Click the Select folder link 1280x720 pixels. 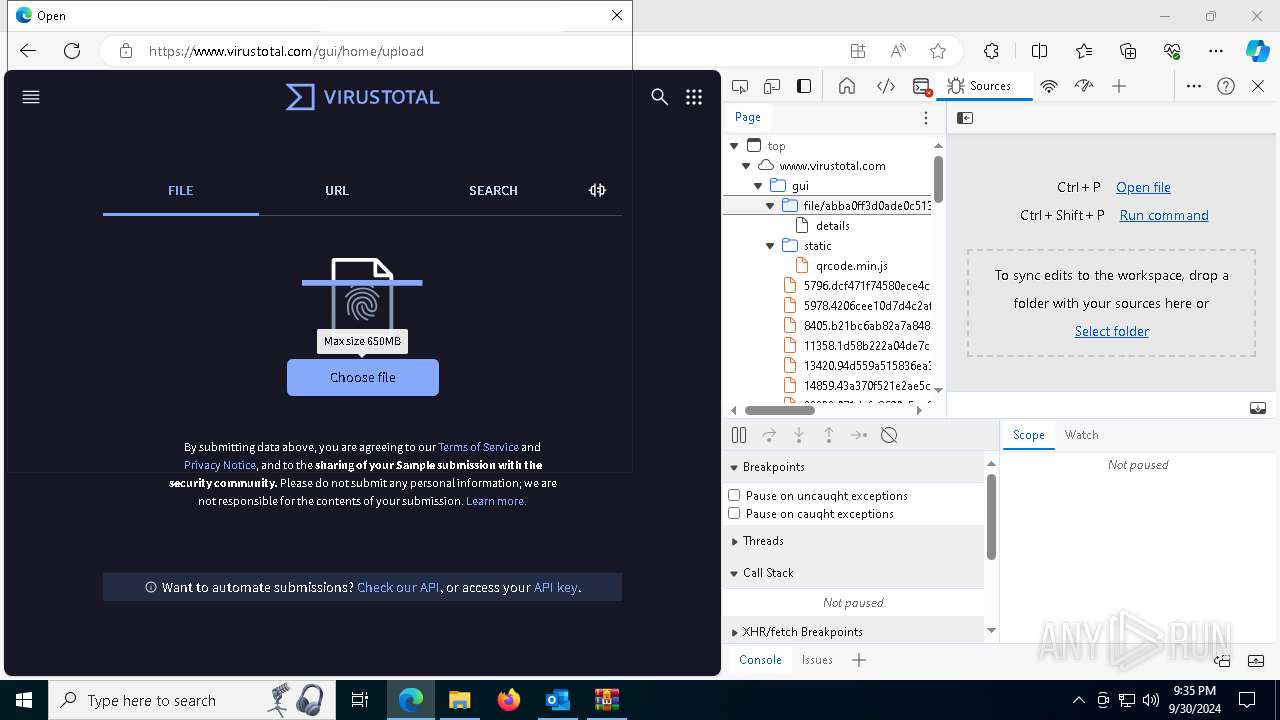tap(1111, 331)
